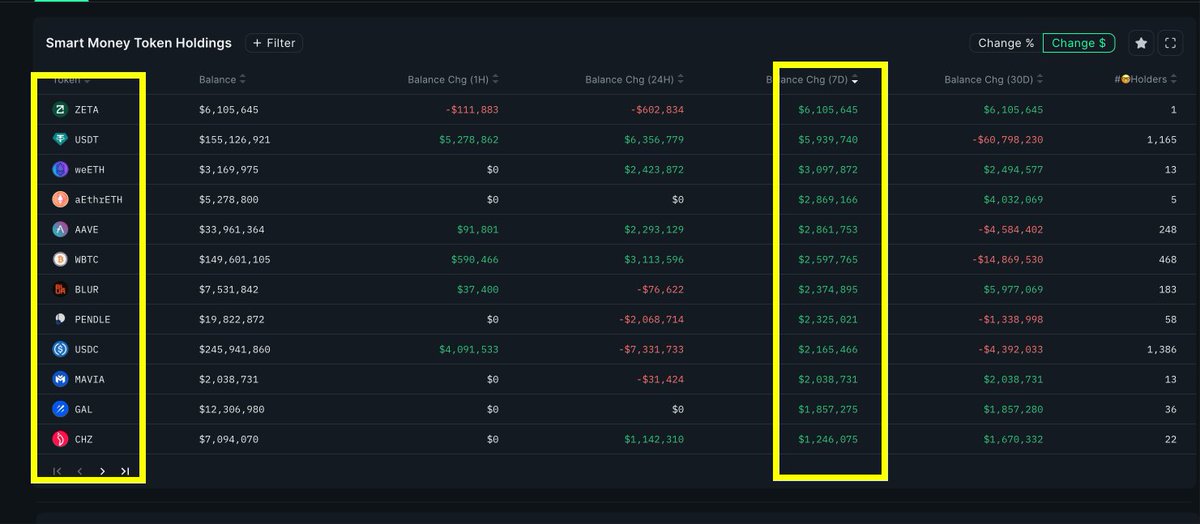Select WBTC 30D change -$14,869,530
Screen dimensions: 1200x524
[x=1007, y=260]
